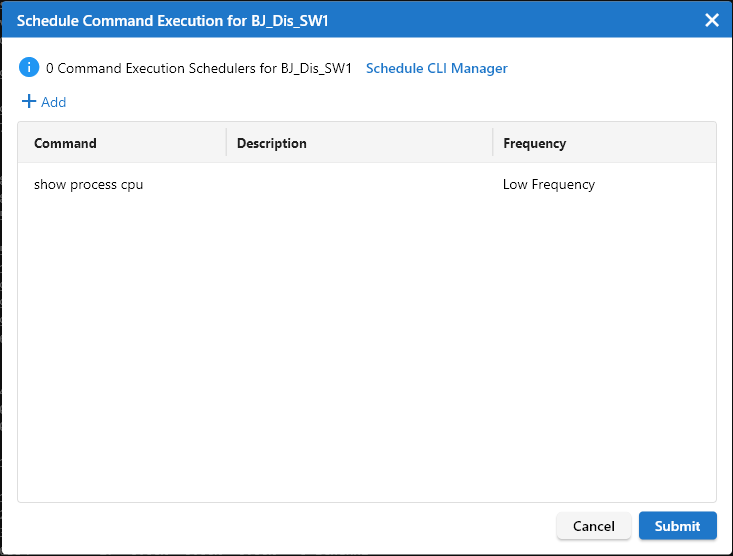
Task: Sort by the Command column header
Action: (65, 143)
